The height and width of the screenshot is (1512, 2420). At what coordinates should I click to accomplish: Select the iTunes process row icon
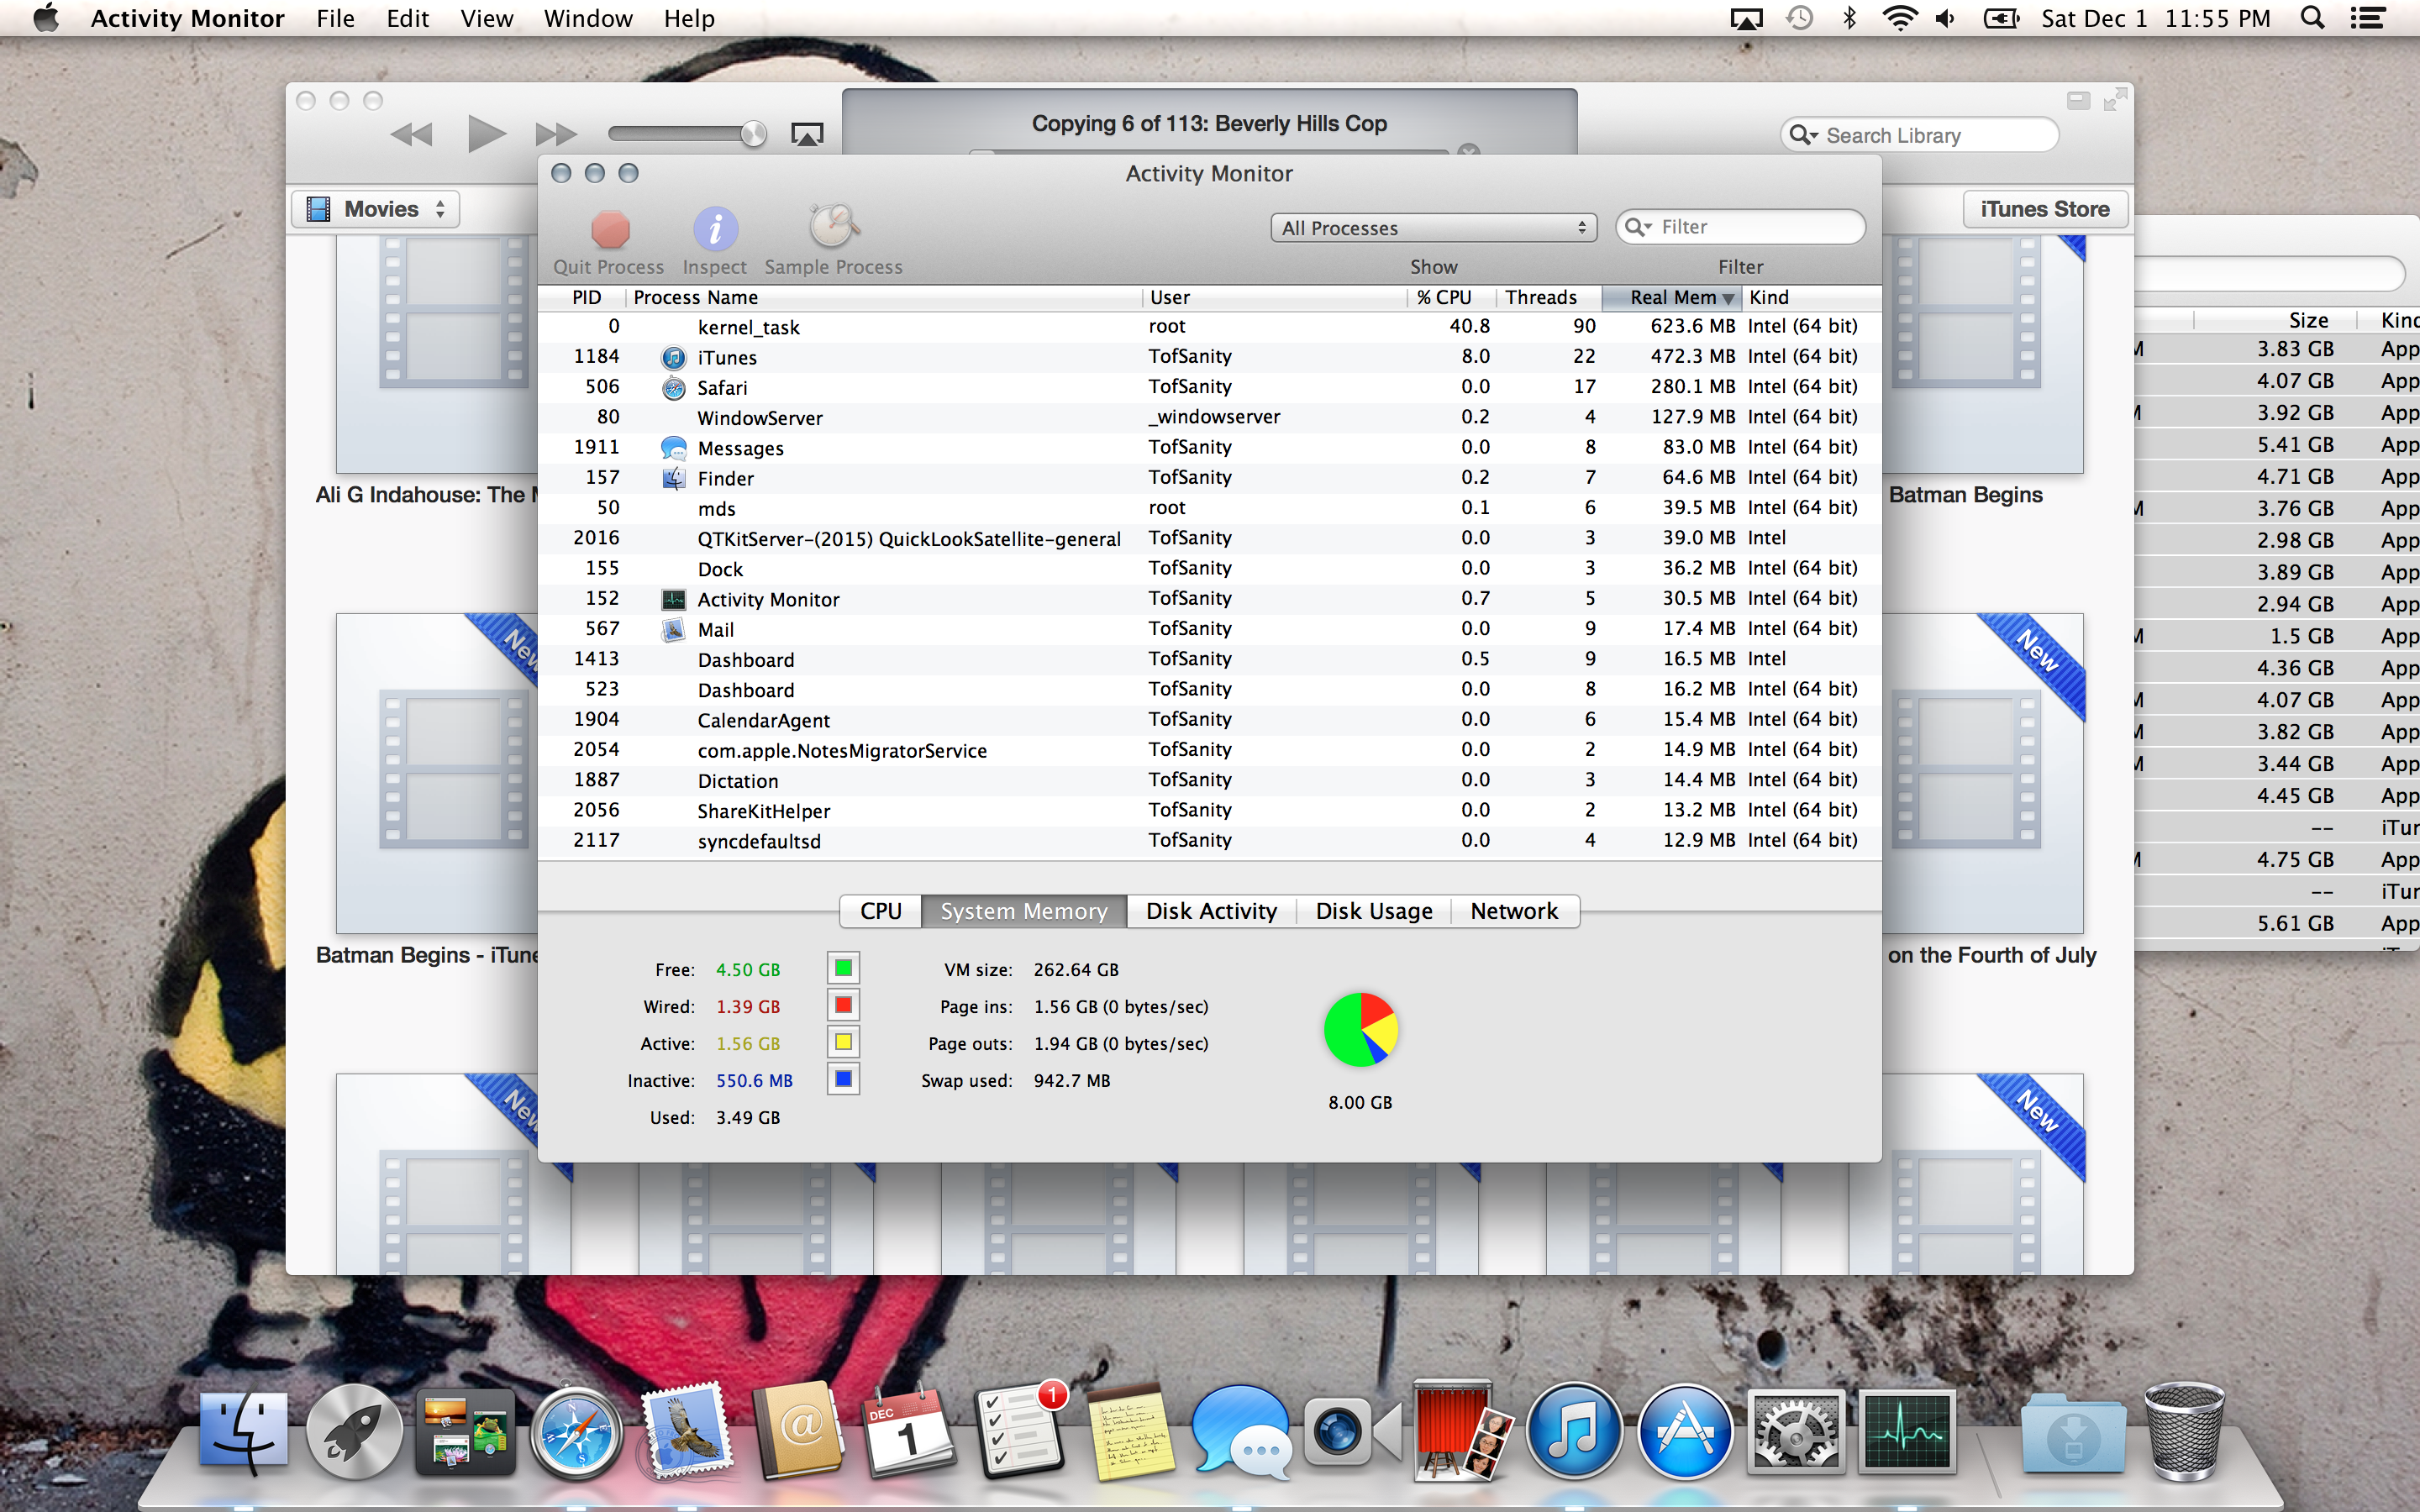[x=674, y=357]
